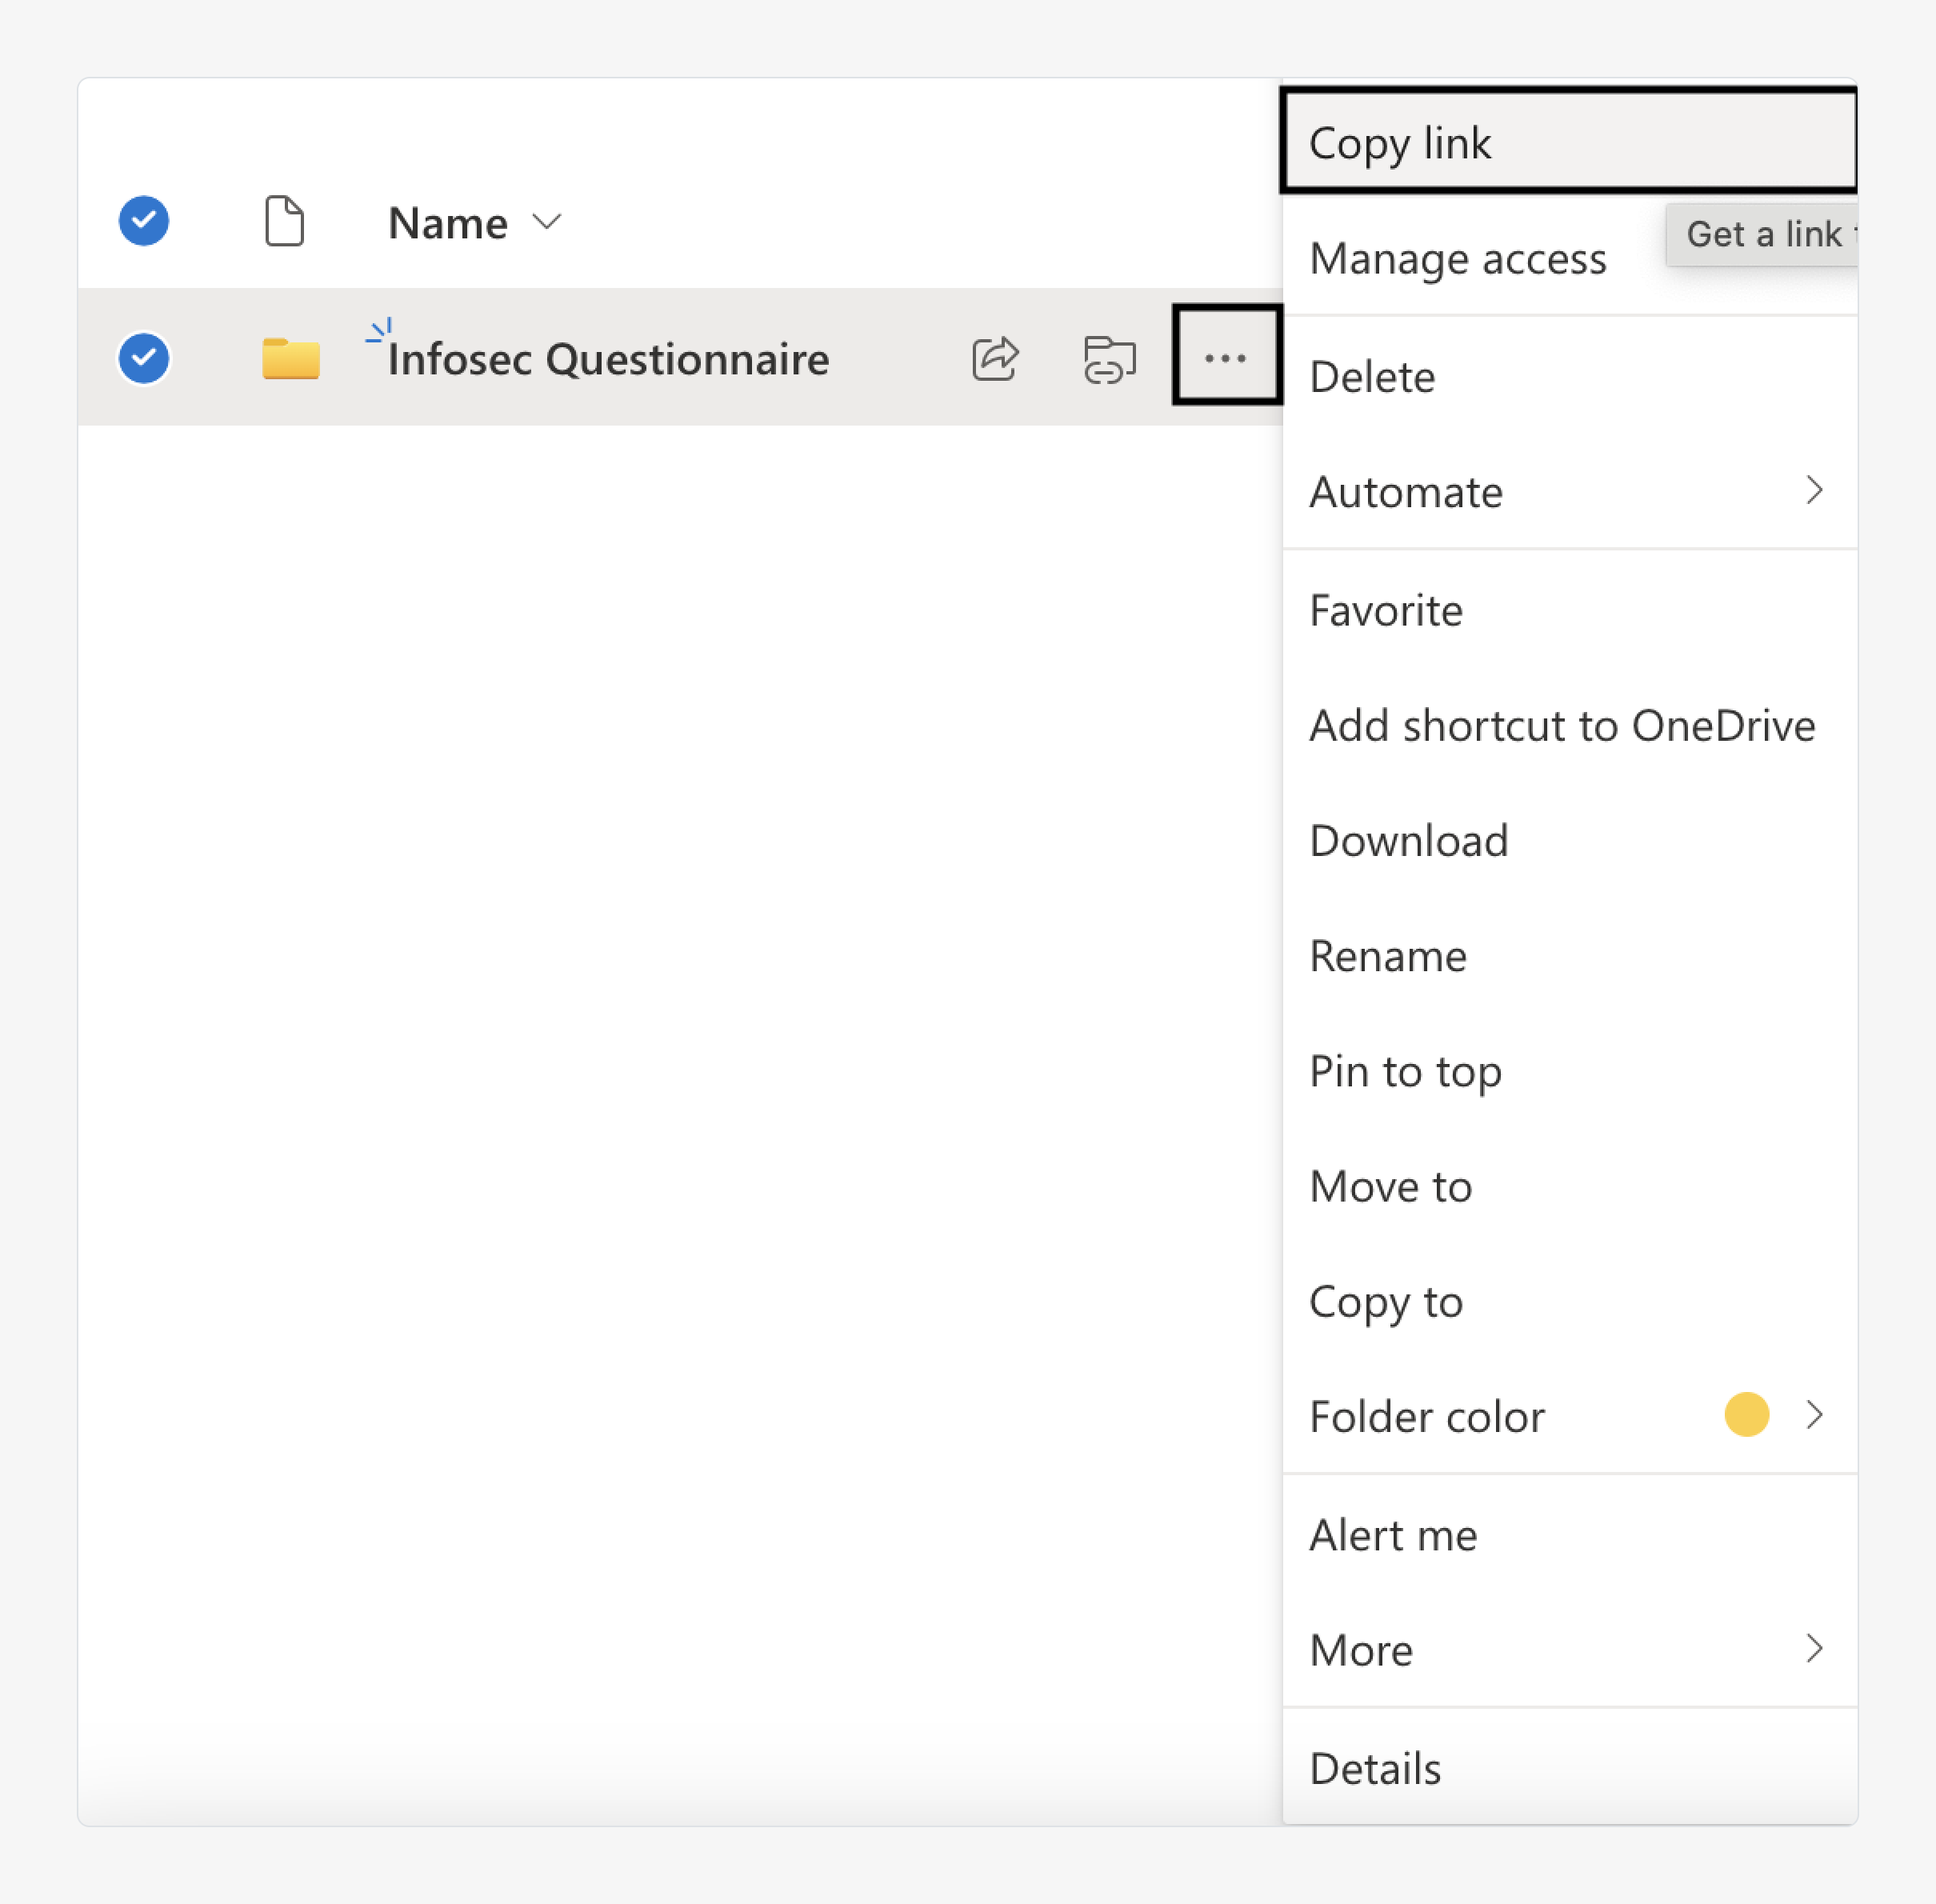Choose Manage access menu option
1936x1904 pixels.
click(x=1457, y=259)
